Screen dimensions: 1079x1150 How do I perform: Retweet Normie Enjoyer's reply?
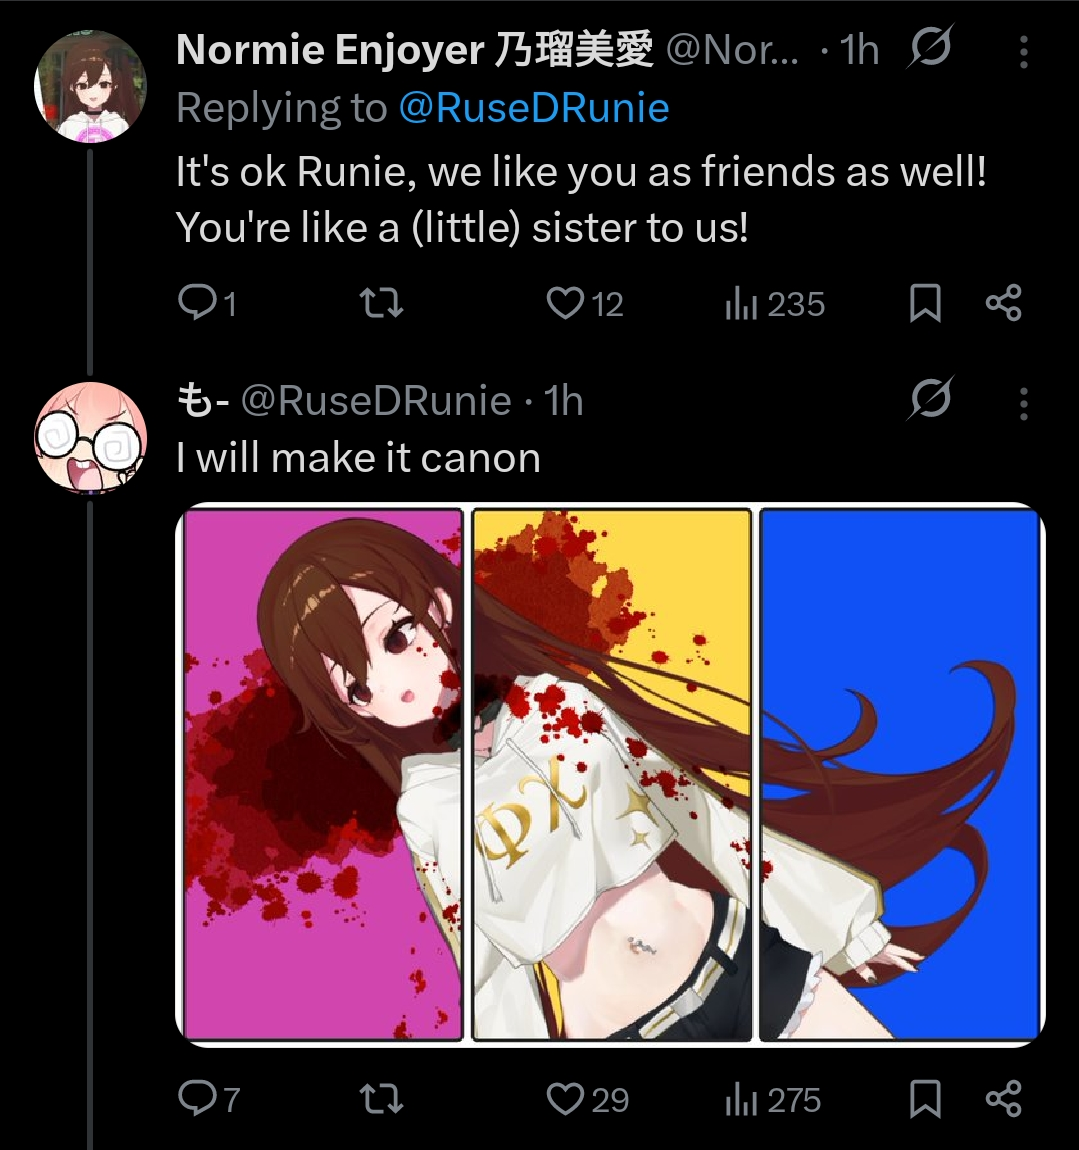coord(381,303)
